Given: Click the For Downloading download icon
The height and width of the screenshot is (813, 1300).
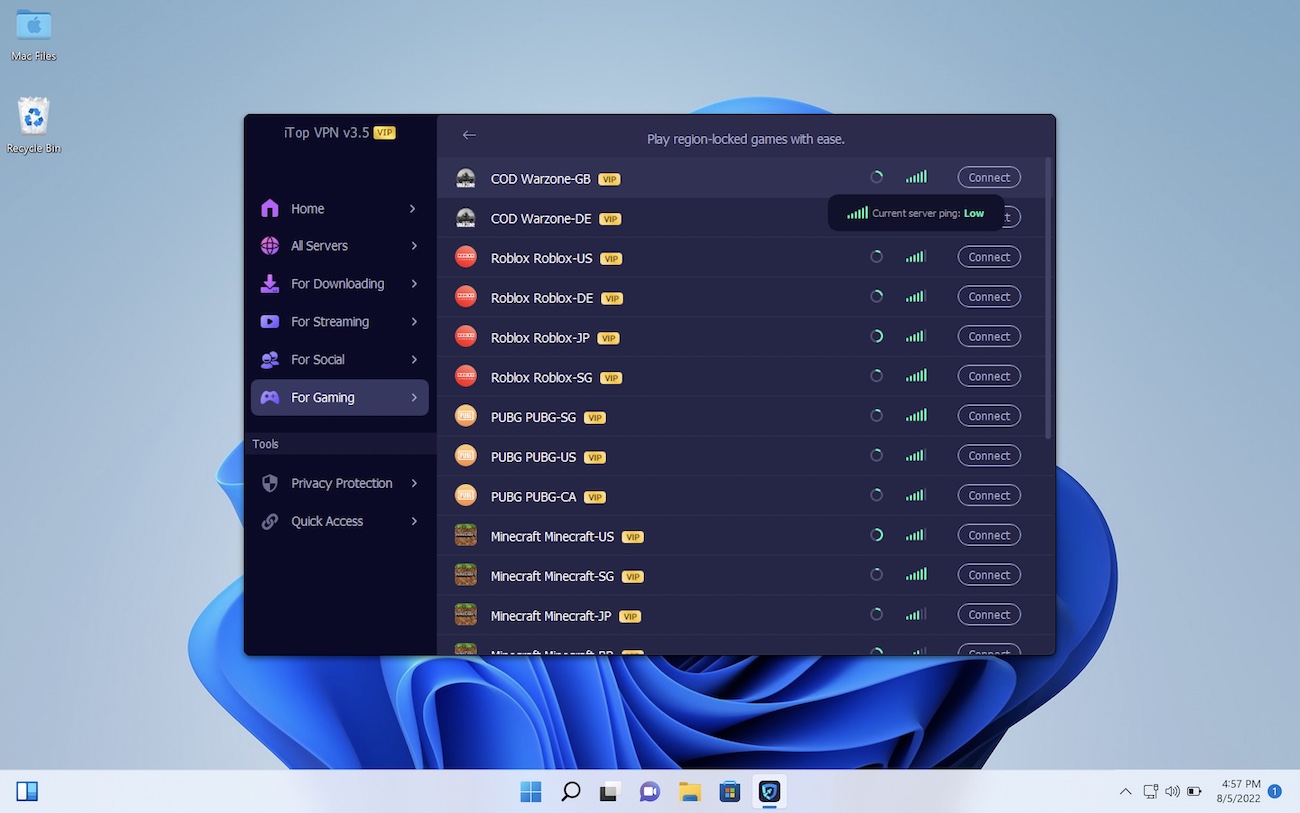Looking at the screenshot, I should coord(269,283).
